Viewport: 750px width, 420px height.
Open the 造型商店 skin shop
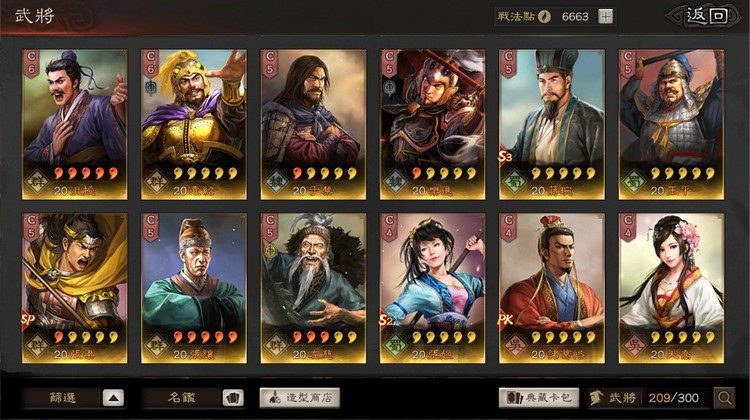pyautogui.click(x=300, y=398)
